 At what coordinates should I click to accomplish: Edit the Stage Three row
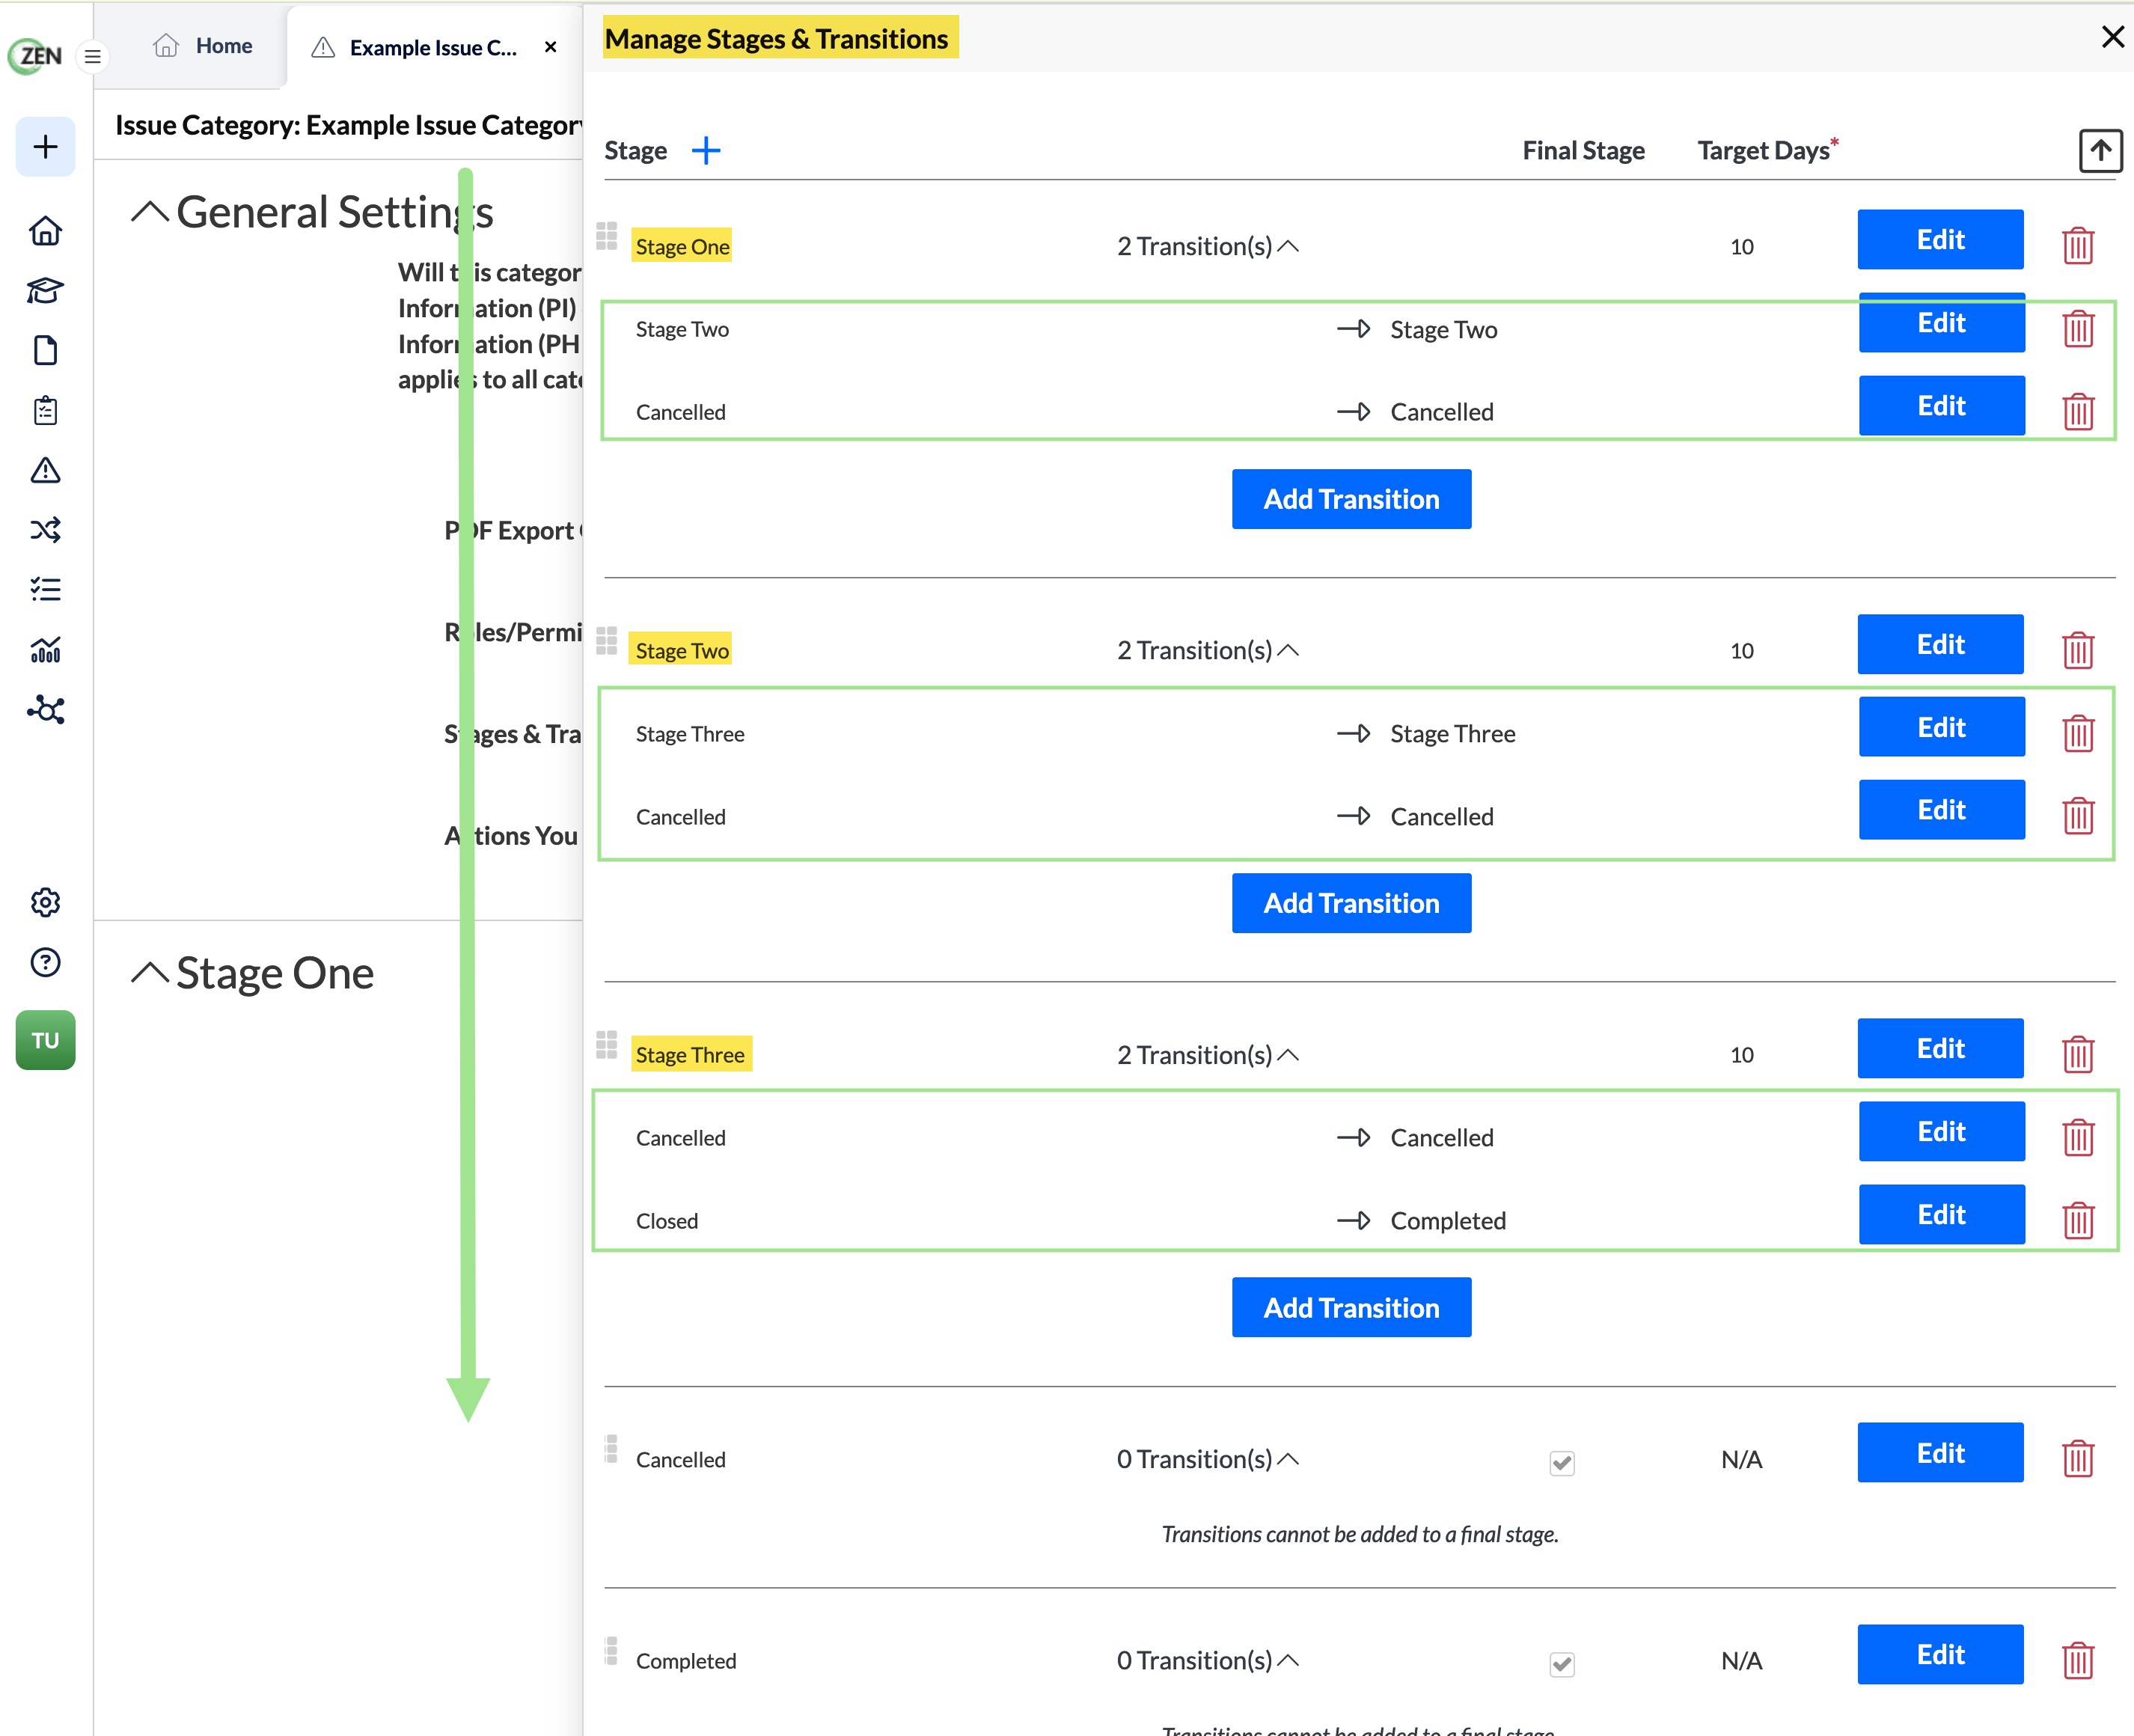(1940, 1048)
